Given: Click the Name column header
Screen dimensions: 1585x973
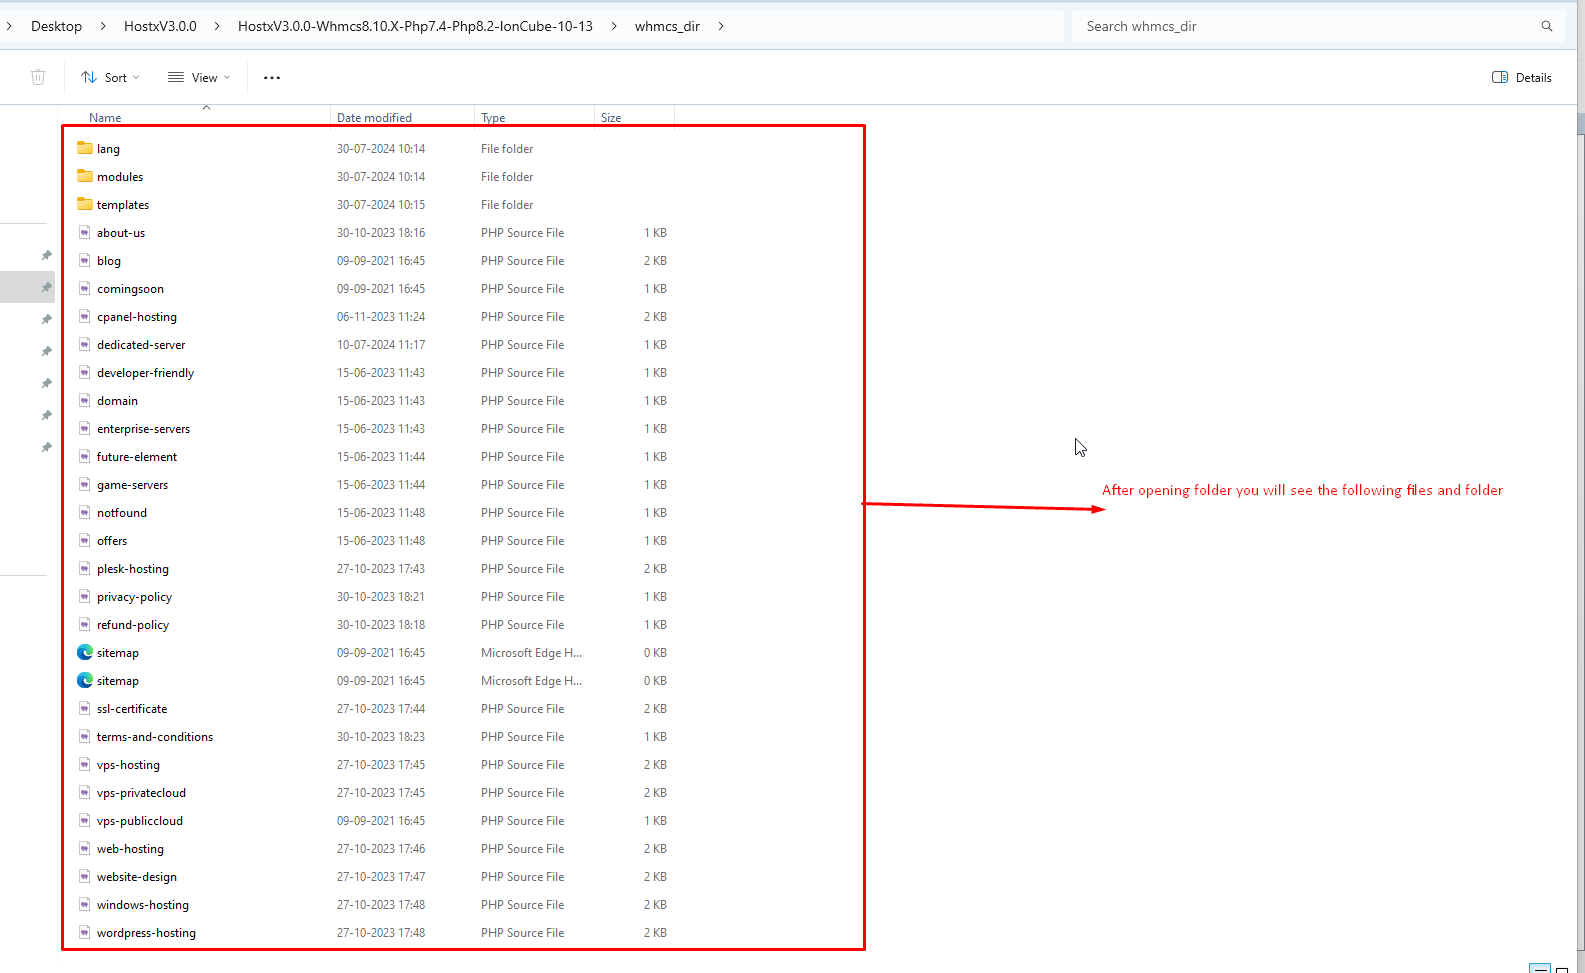Looking at the screenshot, I should pos(105,117).
